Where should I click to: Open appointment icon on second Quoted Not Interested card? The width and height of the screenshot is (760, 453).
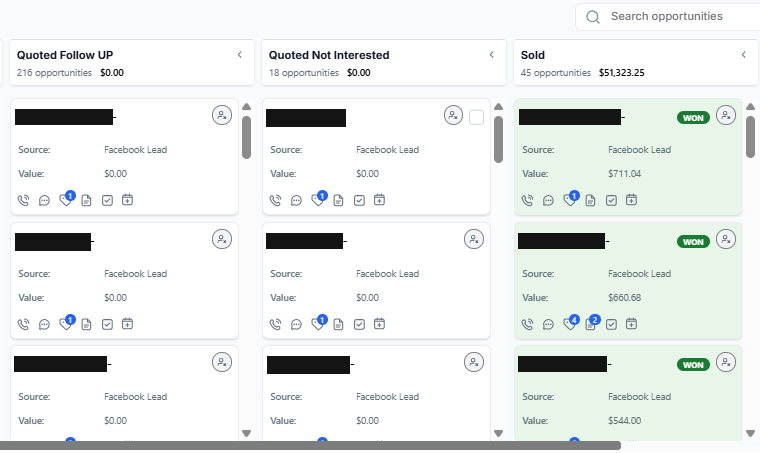point(379,324)
